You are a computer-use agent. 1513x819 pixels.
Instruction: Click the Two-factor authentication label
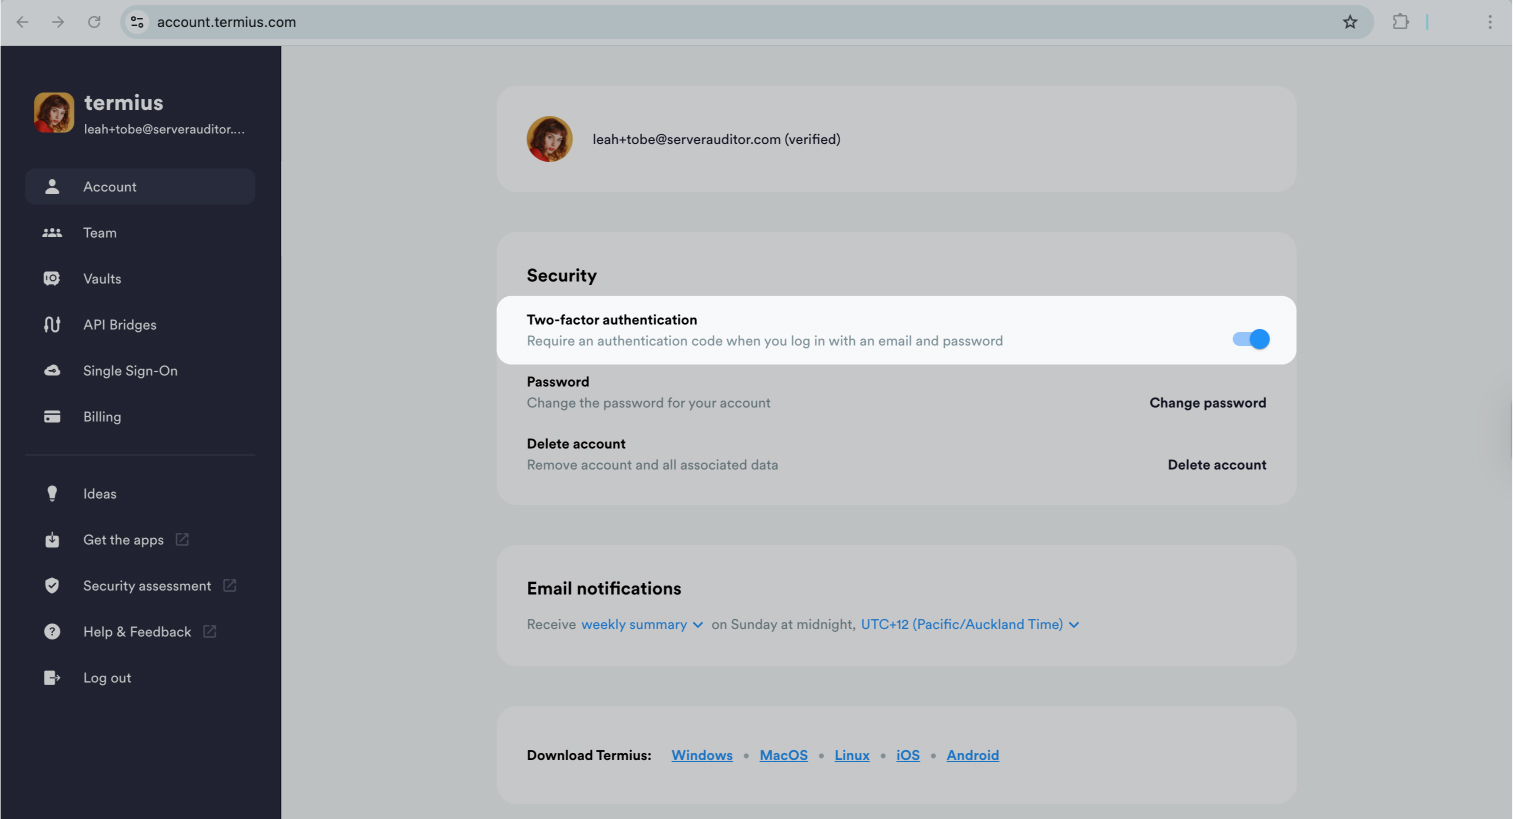tap(612, 320)
